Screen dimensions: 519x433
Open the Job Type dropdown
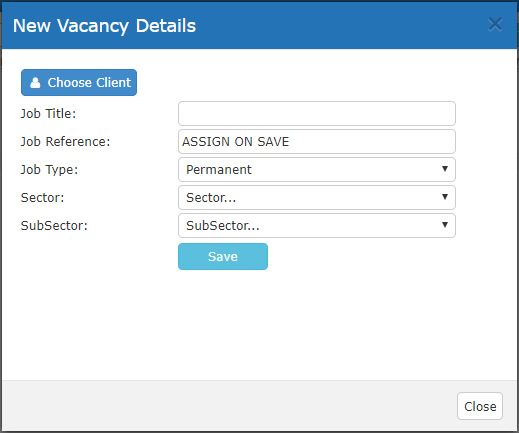point(317,170)
